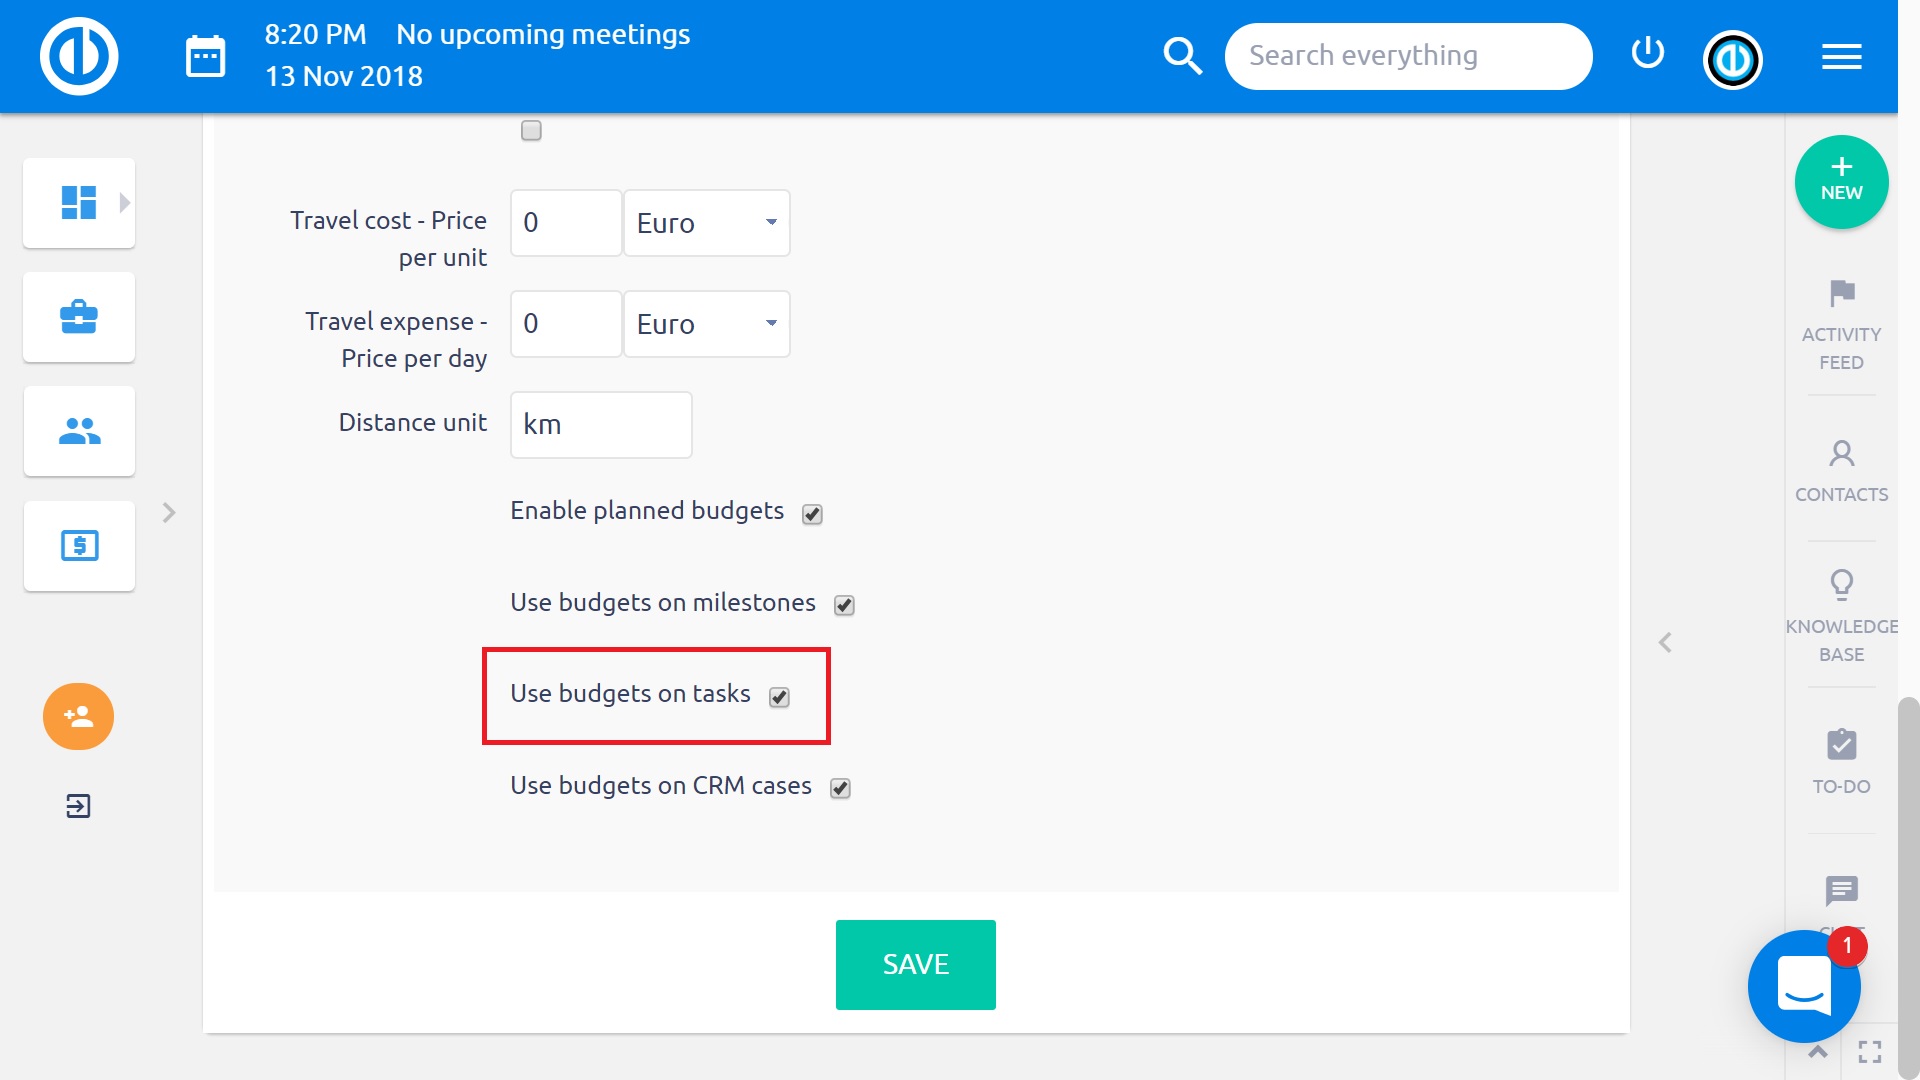
Task: Open the chat bubble with notification
Action: [1804, 985]
